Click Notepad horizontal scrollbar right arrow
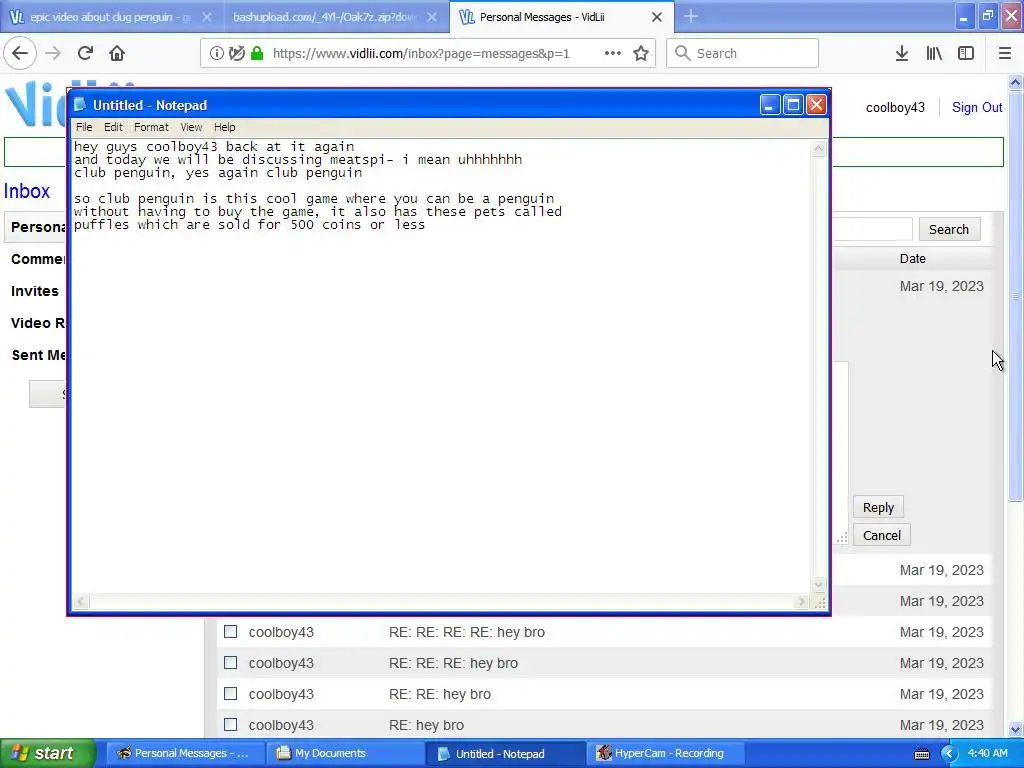The height and width of the screenshot is (768, 1024). pyautogui.click(x=801, y=601)
